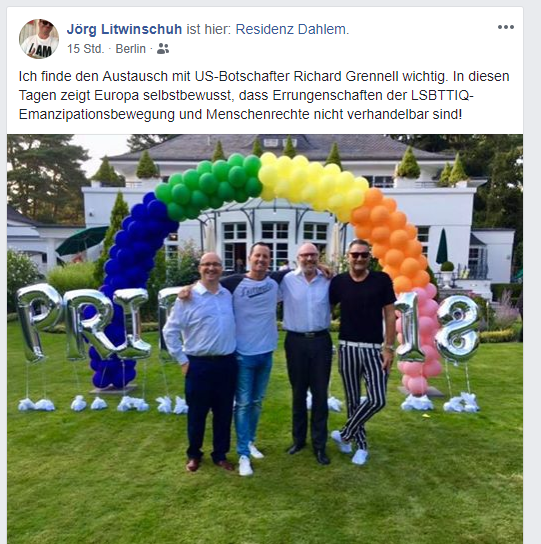Click the post text about US-Botschafter
Image resolution: width=541 pixels, height=544 pixels.
(264, 95)
